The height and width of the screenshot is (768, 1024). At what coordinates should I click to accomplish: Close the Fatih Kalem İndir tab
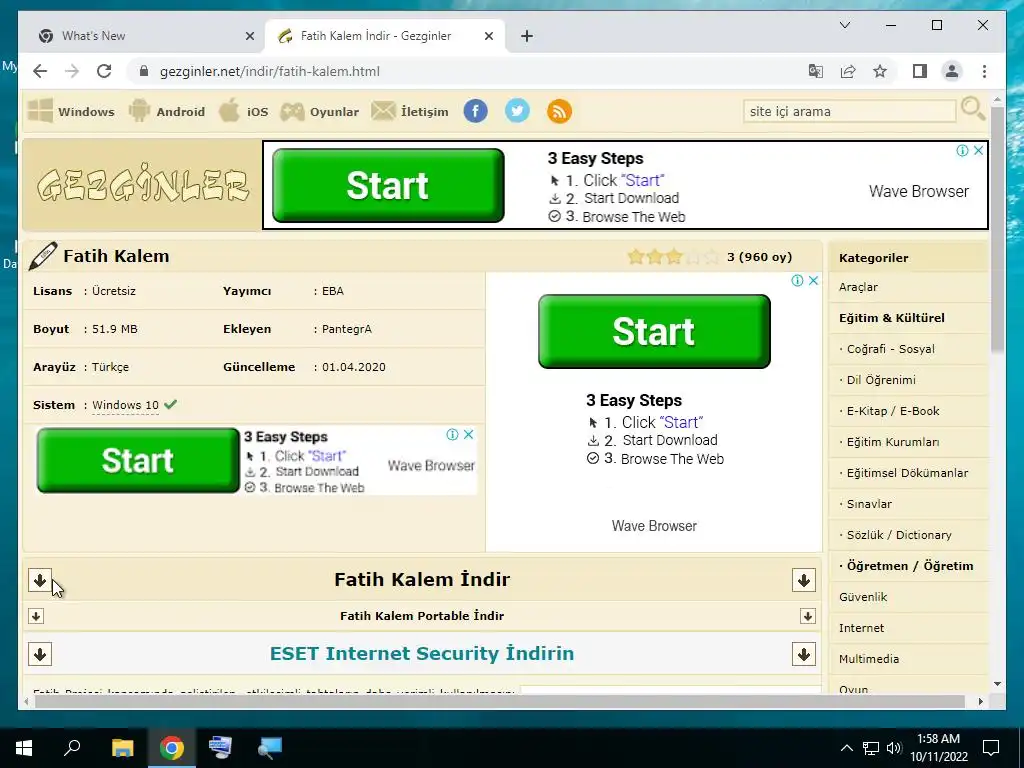[488, 36]
